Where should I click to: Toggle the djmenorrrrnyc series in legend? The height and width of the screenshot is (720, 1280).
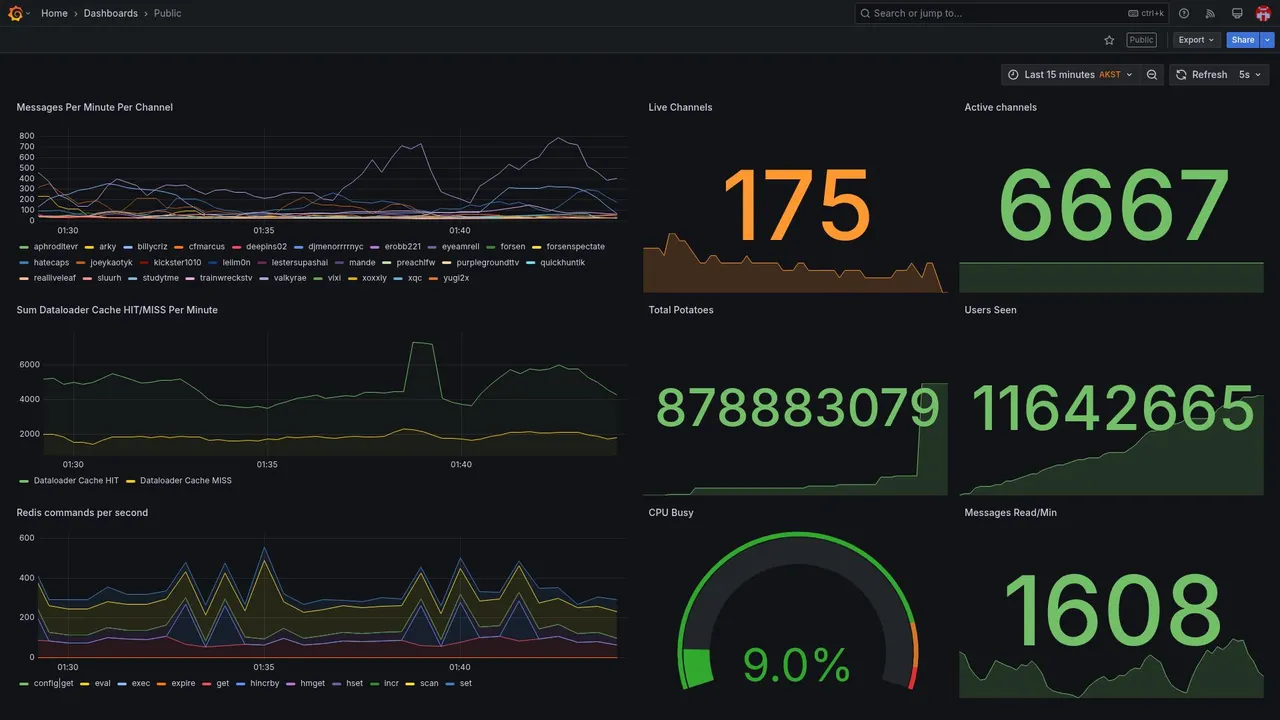coord(336,247)
